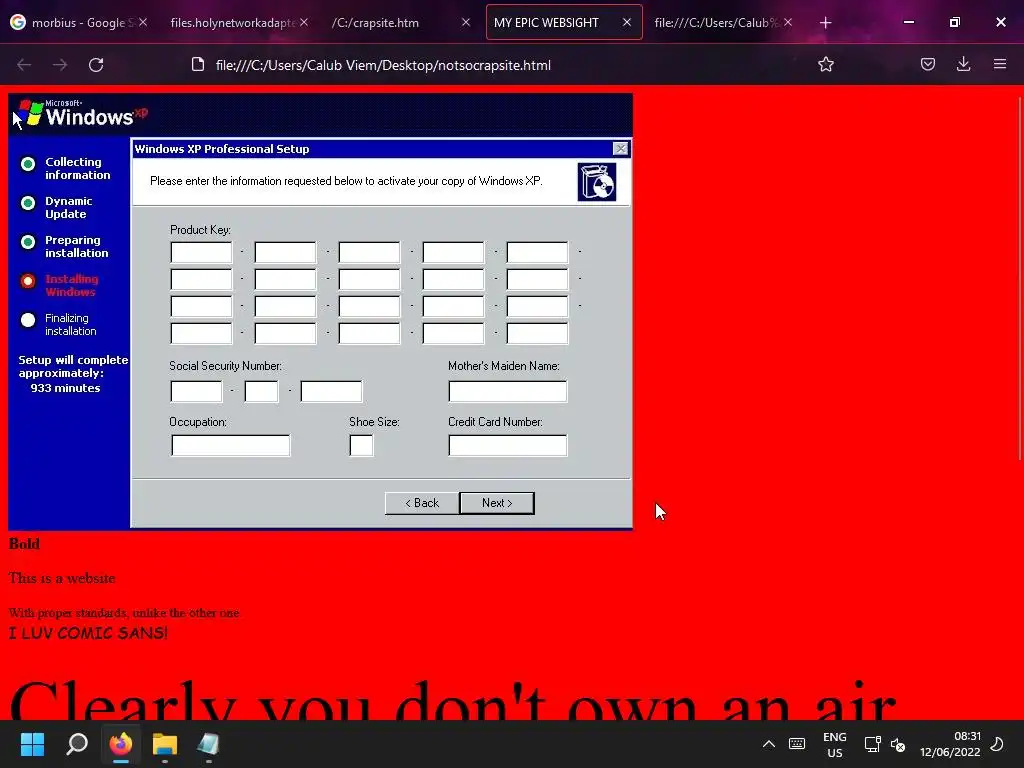Click the page vertical scrollbar

1019,278
